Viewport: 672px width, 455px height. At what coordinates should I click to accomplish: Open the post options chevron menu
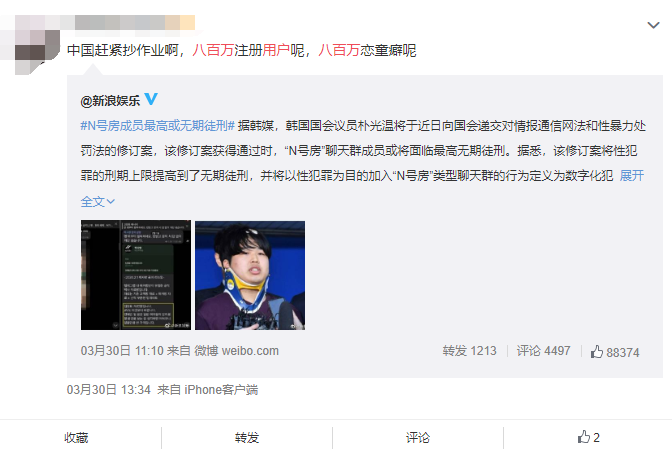tap(653, 25)
